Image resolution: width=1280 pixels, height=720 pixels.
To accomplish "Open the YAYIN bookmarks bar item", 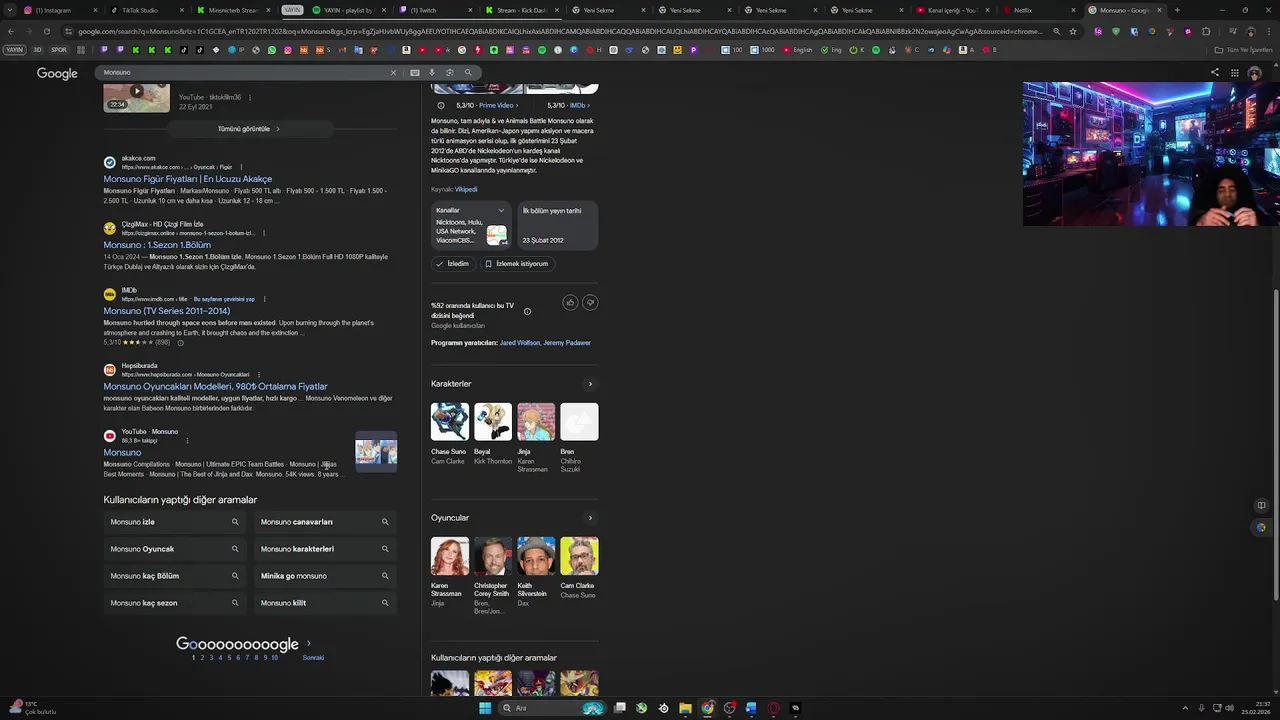I will pos(15,50).
